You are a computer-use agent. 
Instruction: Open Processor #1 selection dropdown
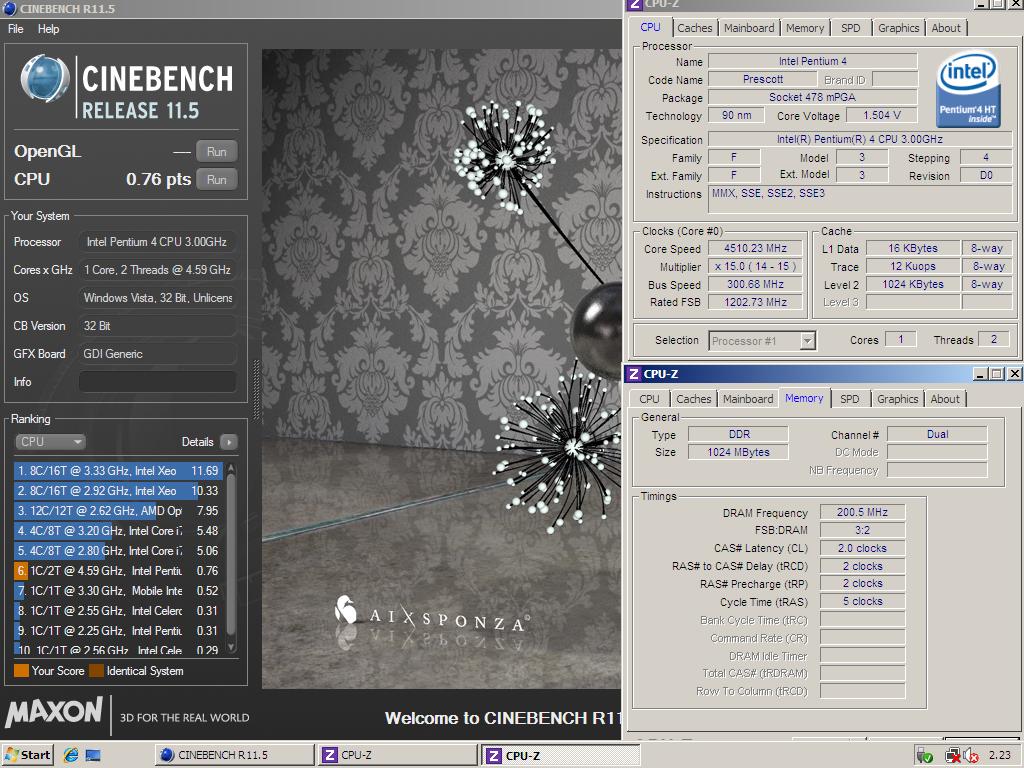[x=762, y=341]
